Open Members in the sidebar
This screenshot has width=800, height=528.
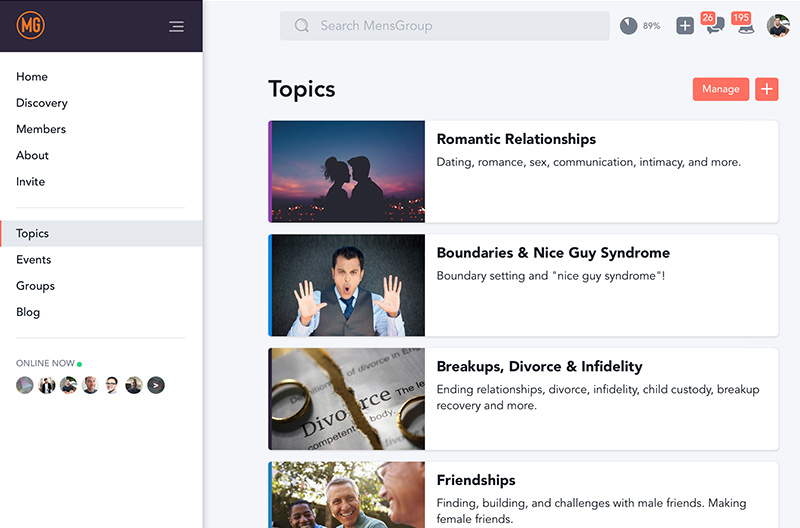click(41, 129)
